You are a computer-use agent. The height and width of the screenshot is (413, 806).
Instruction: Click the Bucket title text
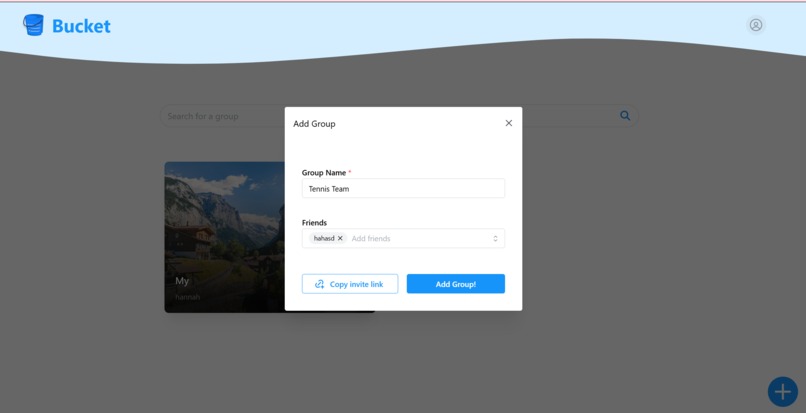point(81,26)
